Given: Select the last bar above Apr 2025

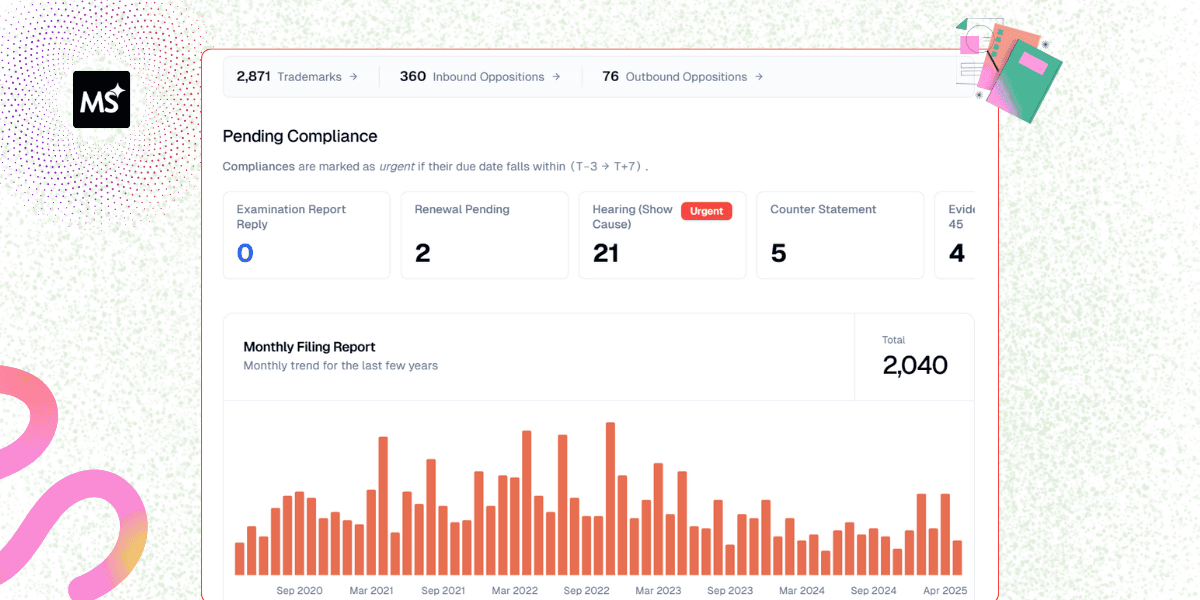Looking at the screenshot, I should click(x=957, y=557).
